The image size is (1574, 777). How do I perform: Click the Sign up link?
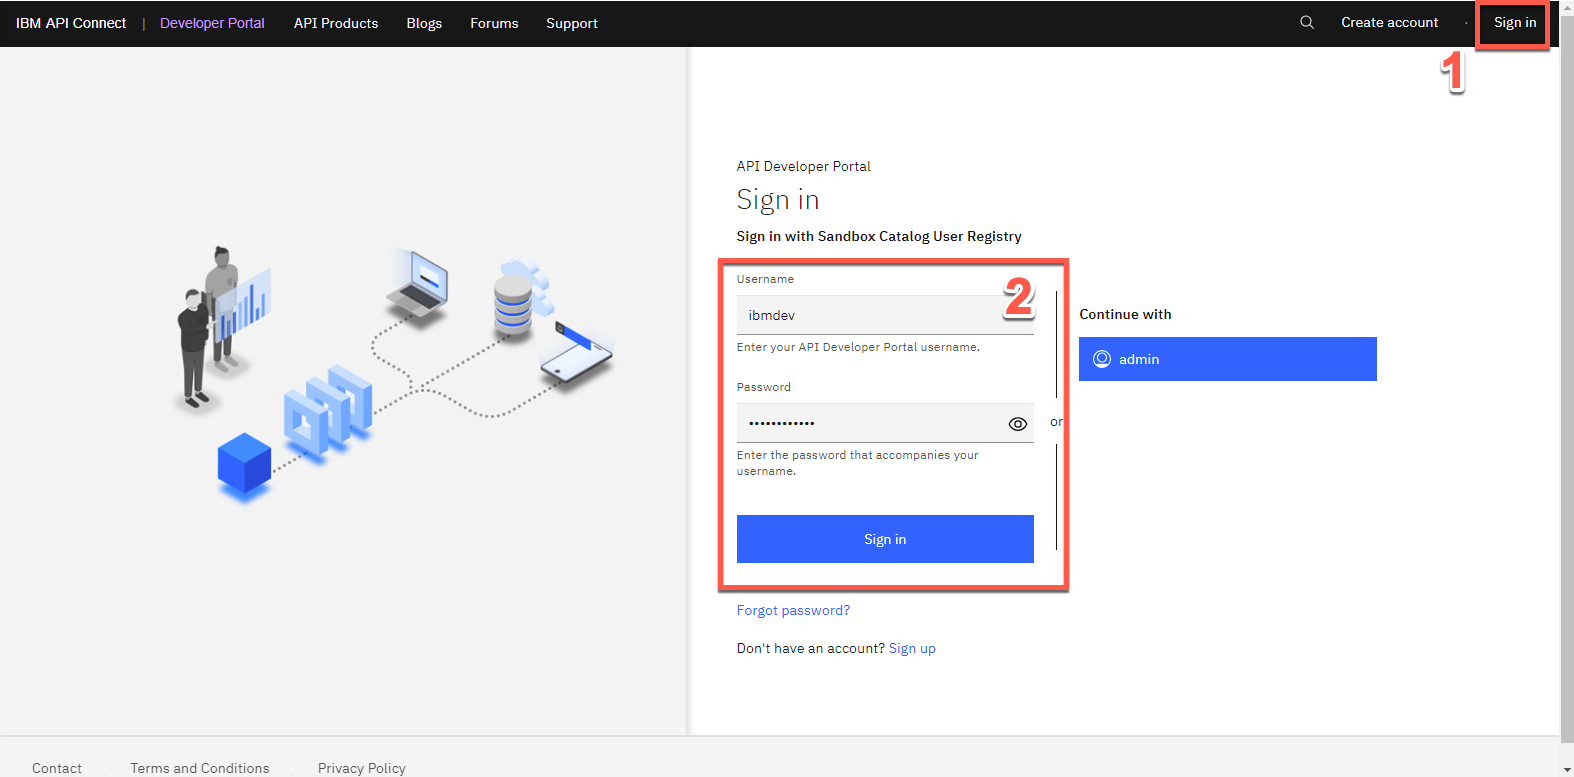pyautogui.click(x=912, y=648)
